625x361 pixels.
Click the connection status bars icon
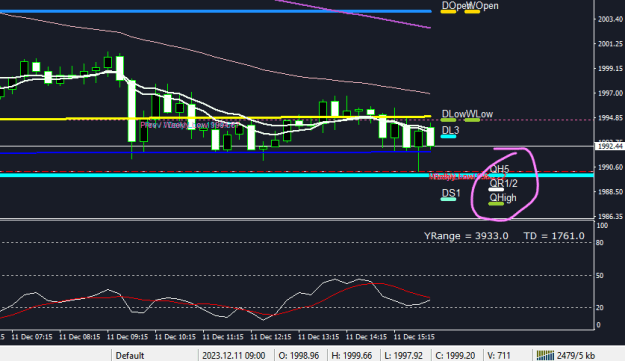[545, 355]
